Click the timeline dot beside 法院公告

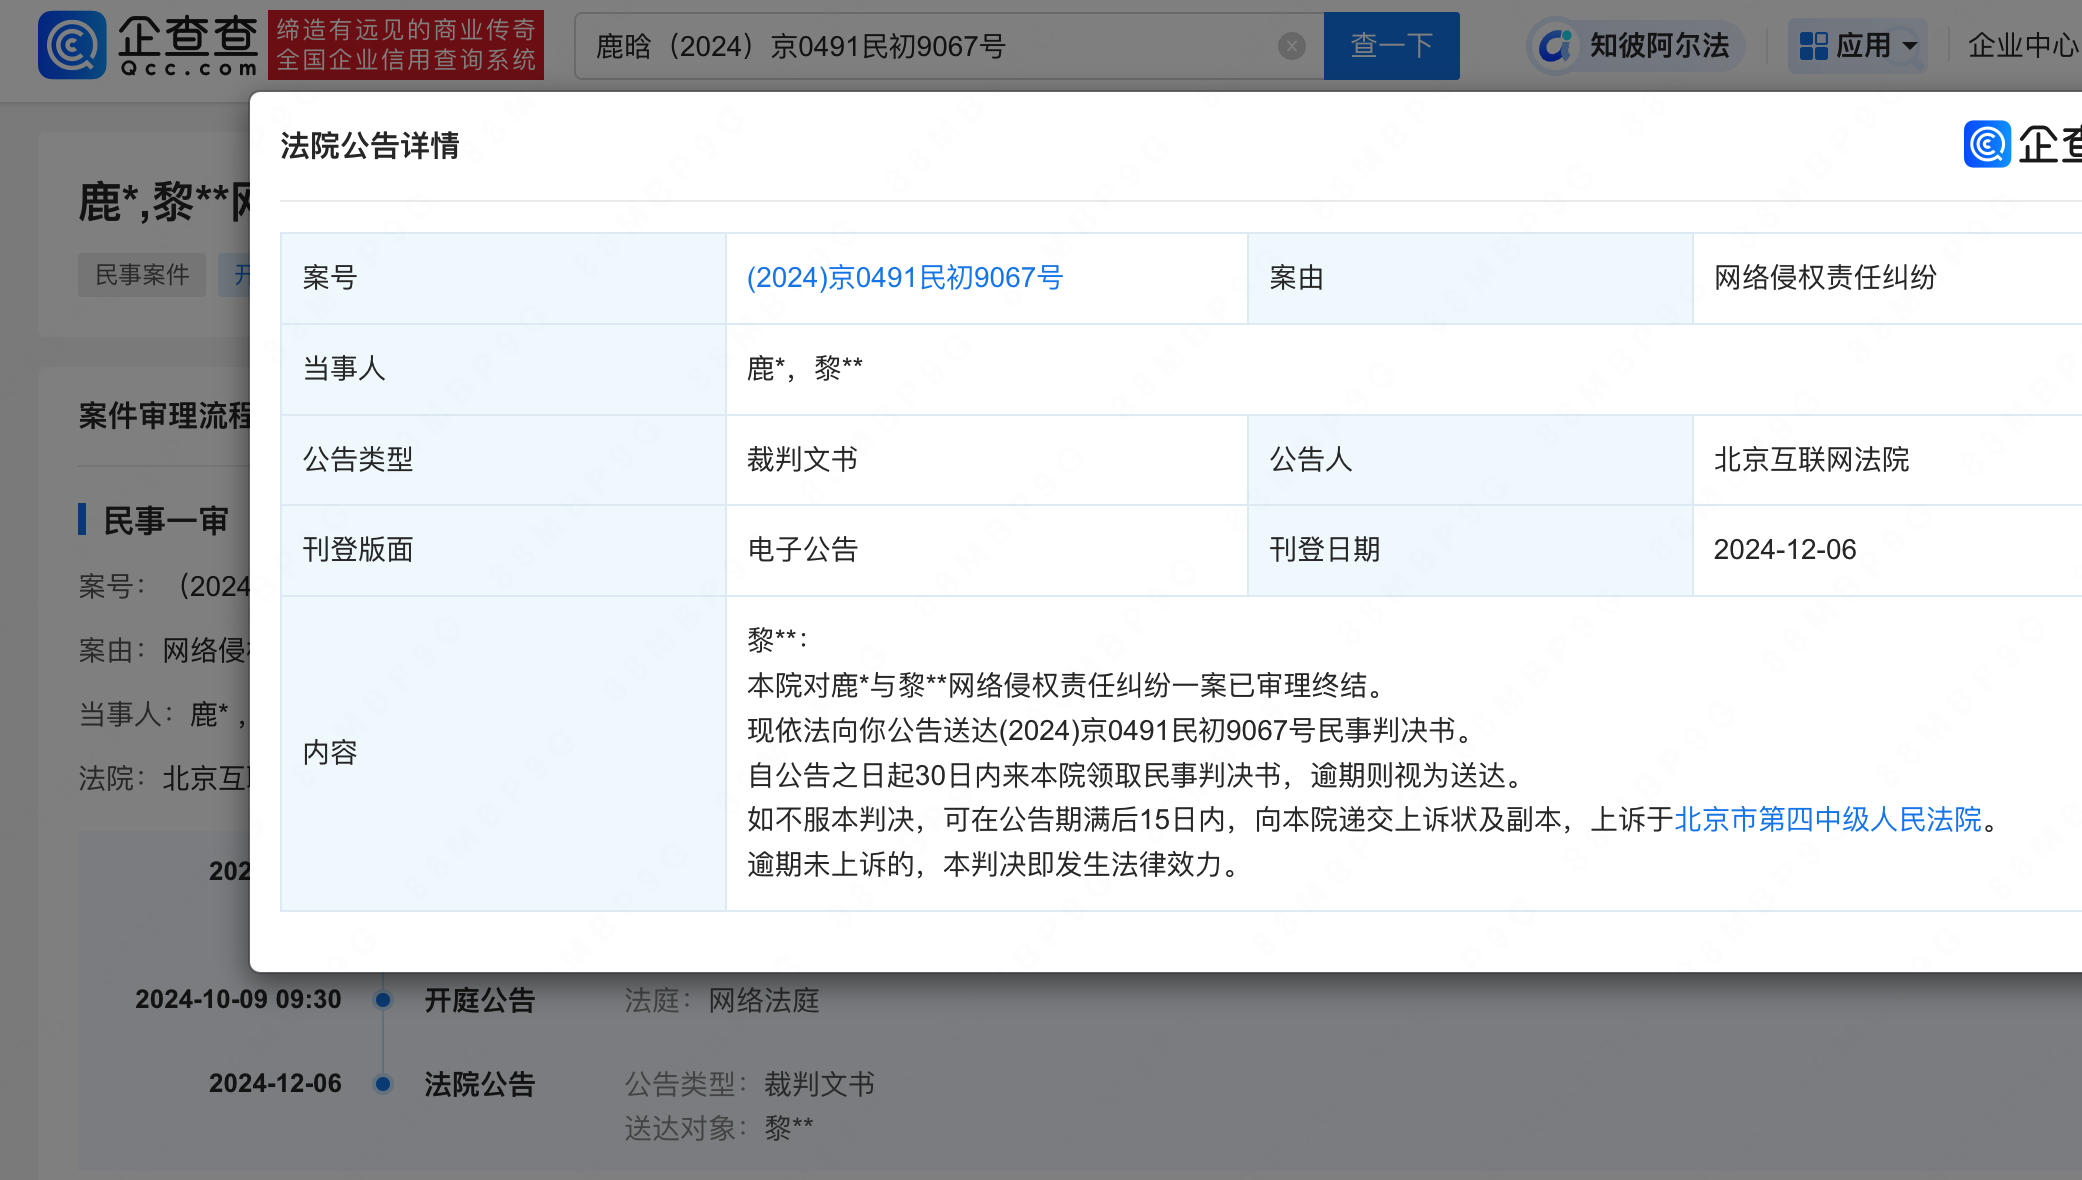coord(381,1083)
